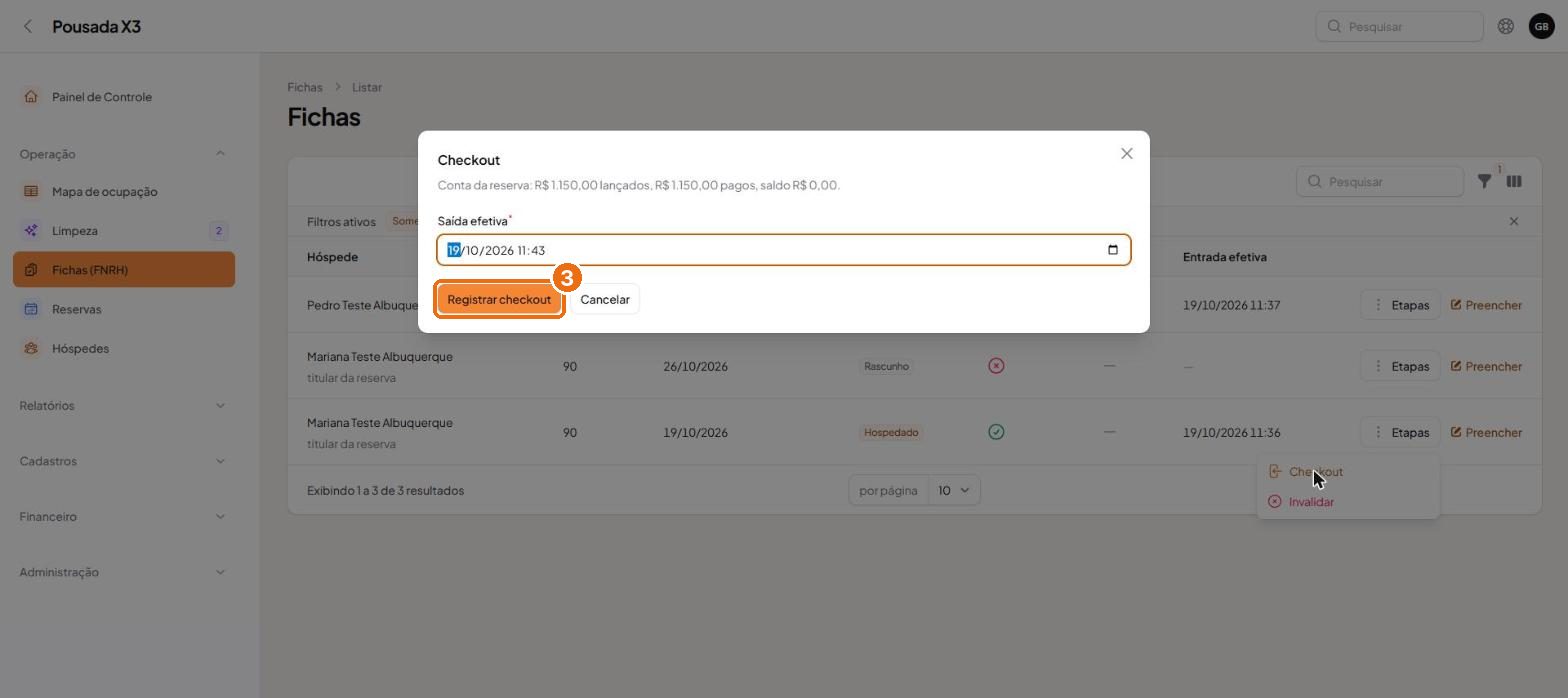Open Etapas menu for Mariana row Hospedado

[1400, 432]
